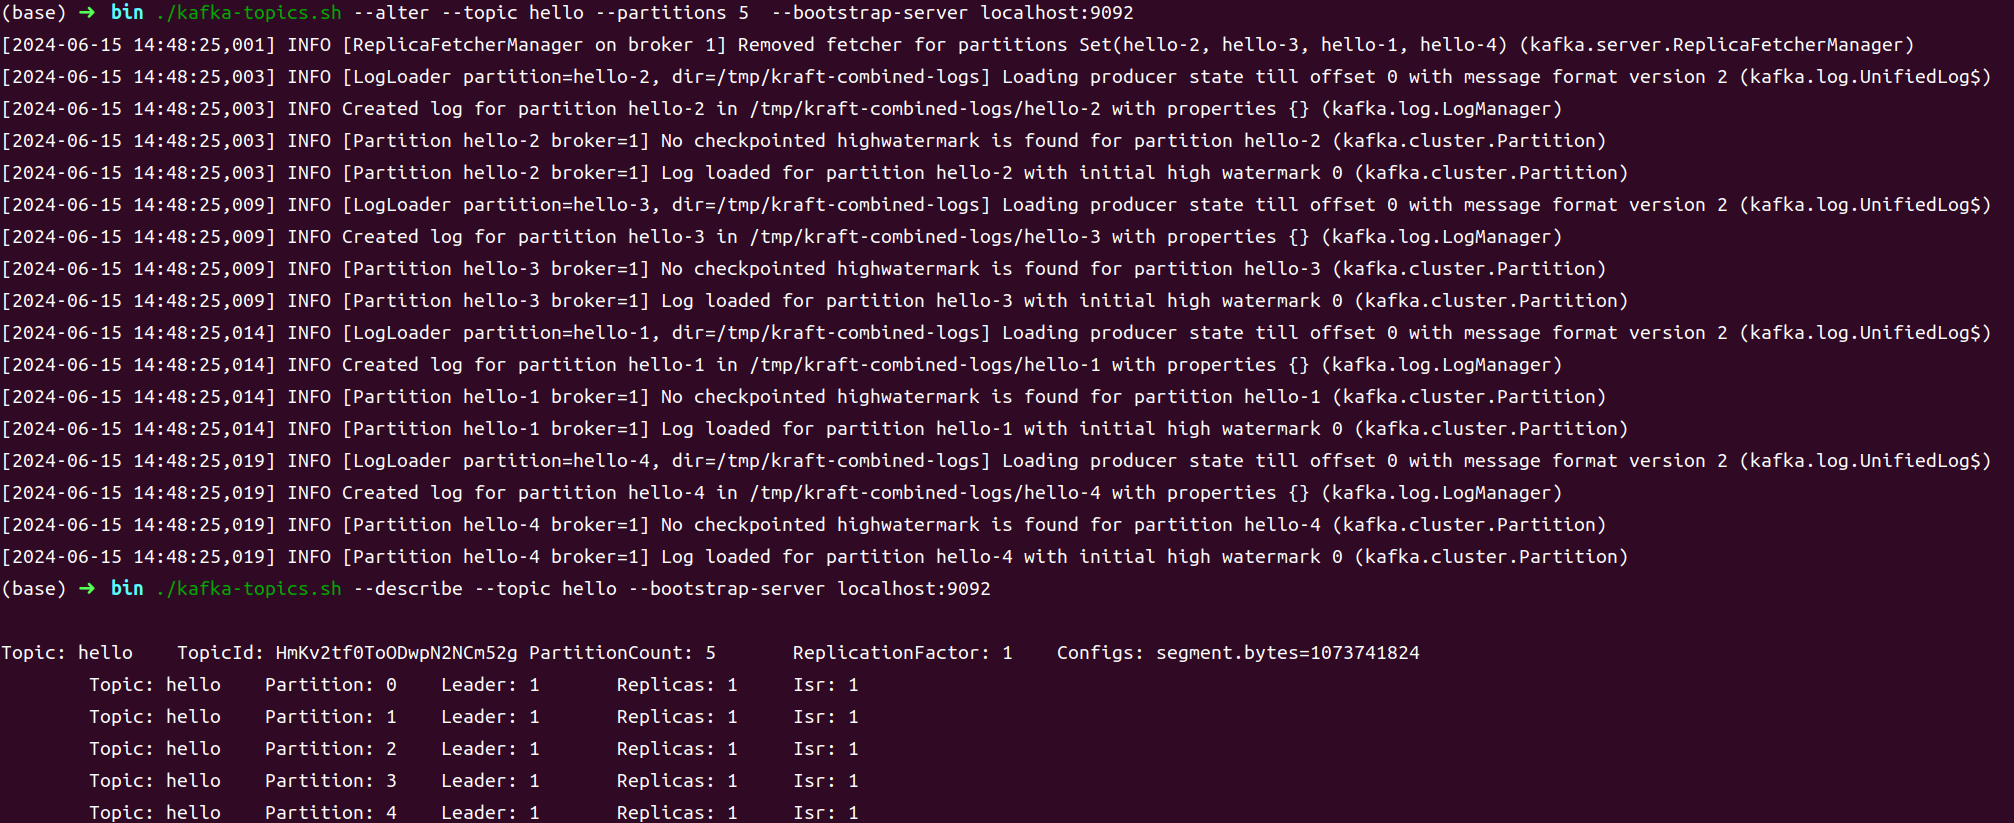The image size is (2014, 823).
Task: Click the ReplicationFactor: 1 text
Action: click(902, 653)
